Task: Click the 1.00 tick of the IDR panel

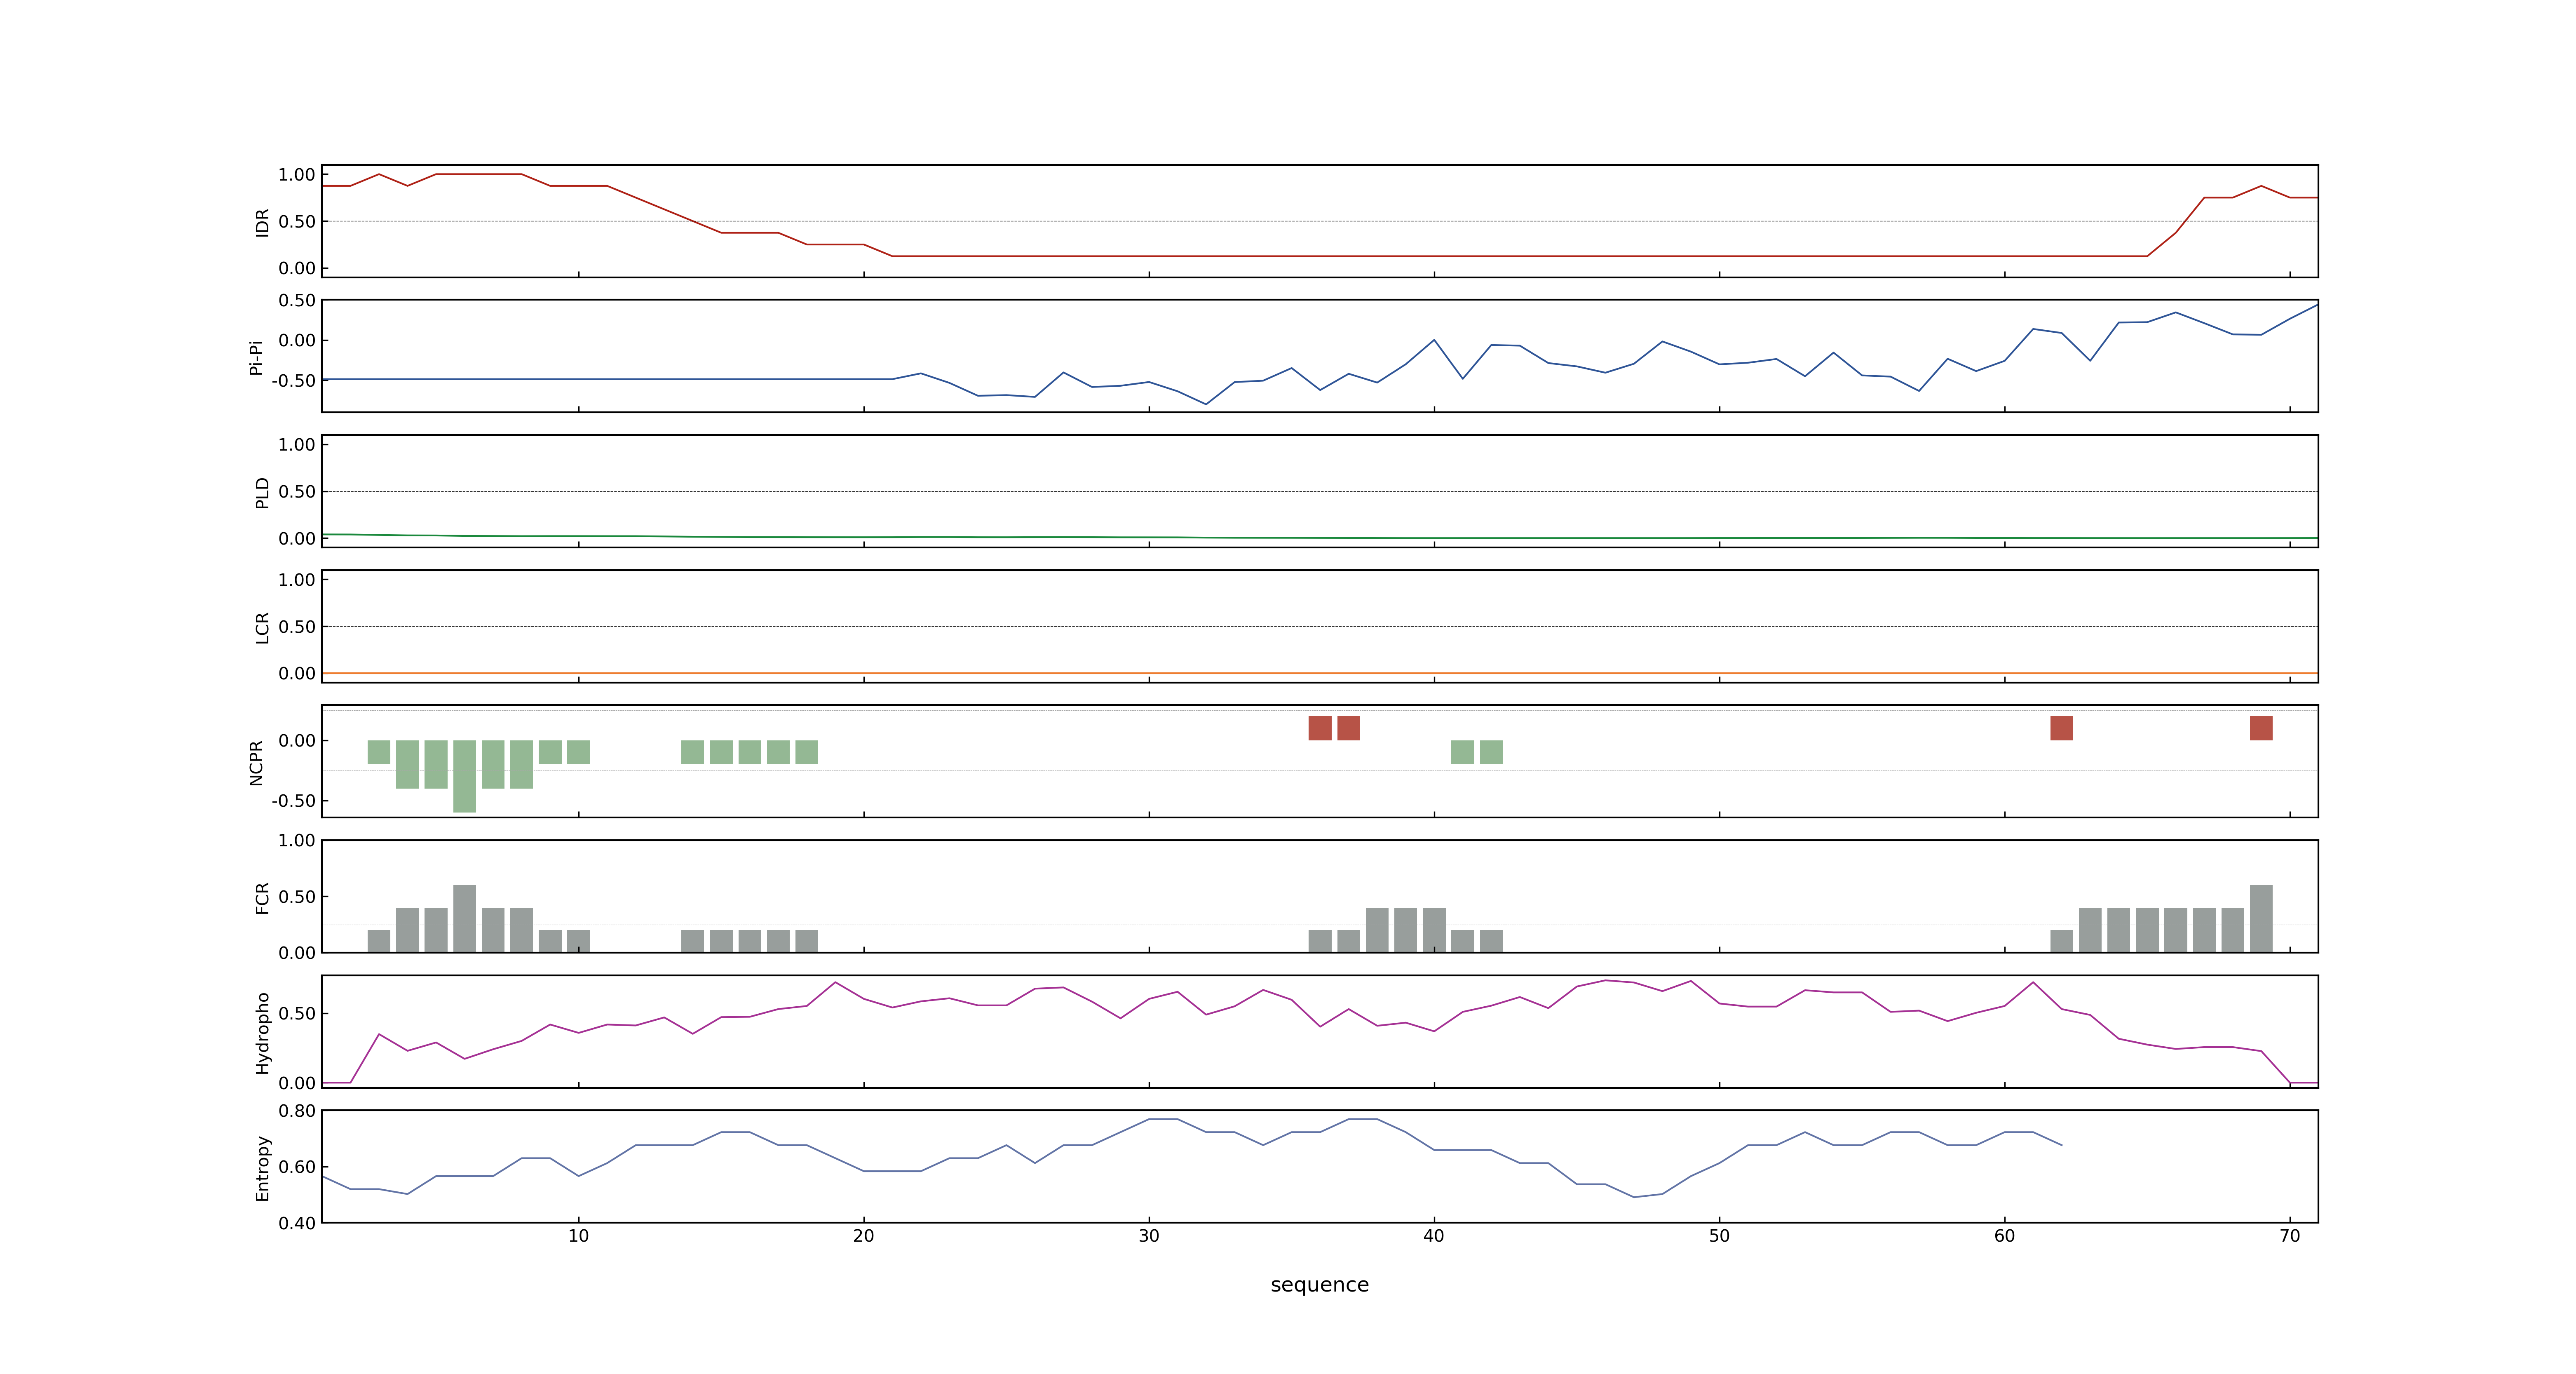Action: tap(297, 175)
